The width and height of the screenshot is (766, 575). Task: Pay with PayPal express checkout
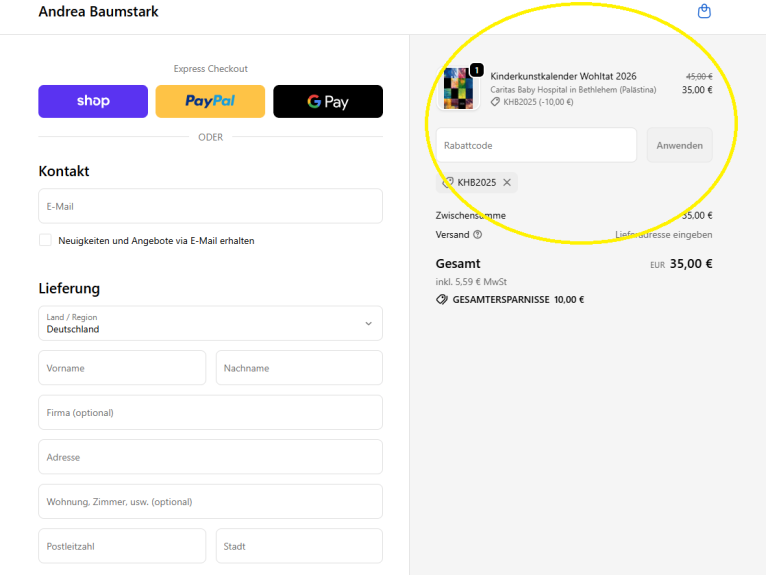(x=210, y=101)
